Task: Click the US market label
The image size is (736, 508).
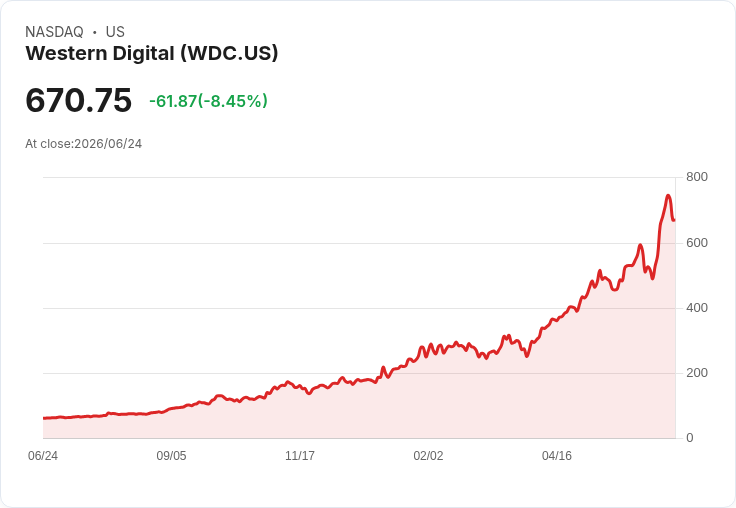Action: tap(115, 32)
